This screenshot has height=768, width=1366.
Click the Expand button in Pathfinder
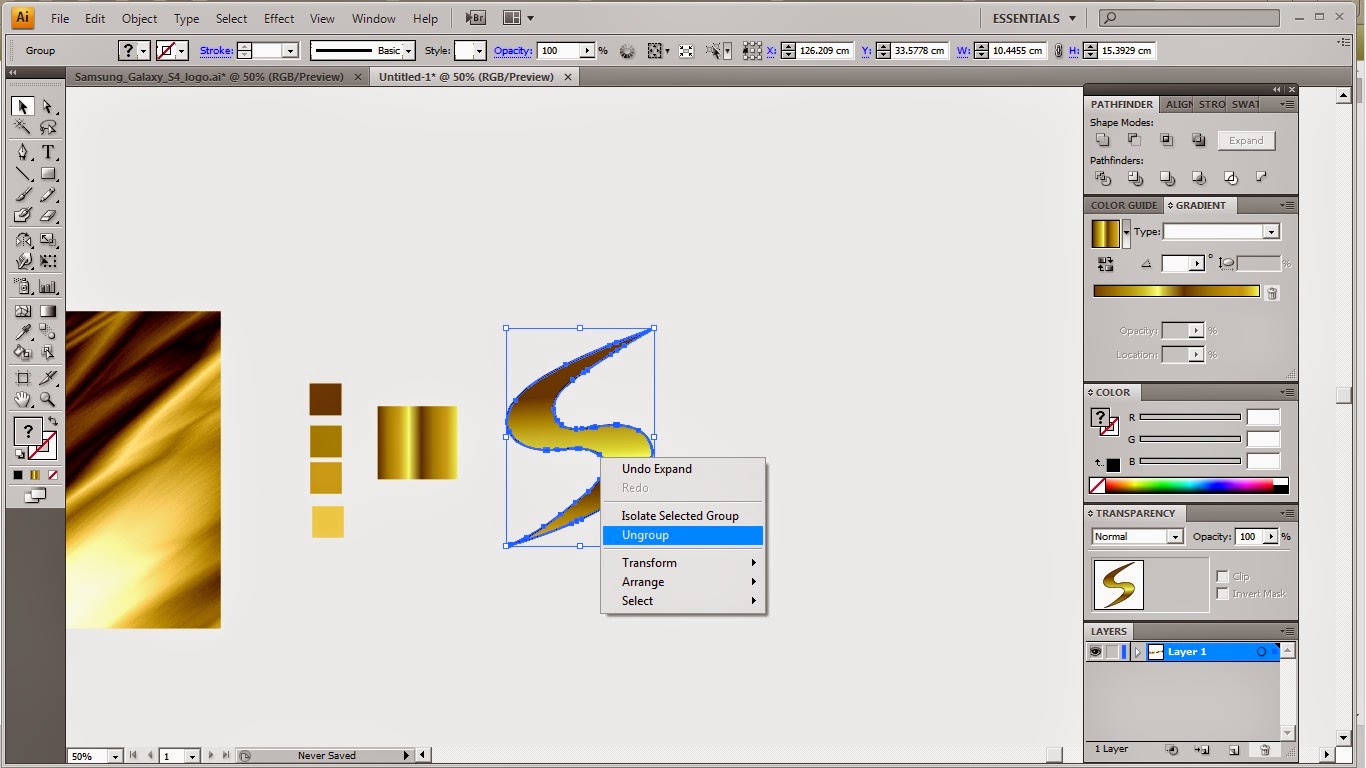point(1246,141)
